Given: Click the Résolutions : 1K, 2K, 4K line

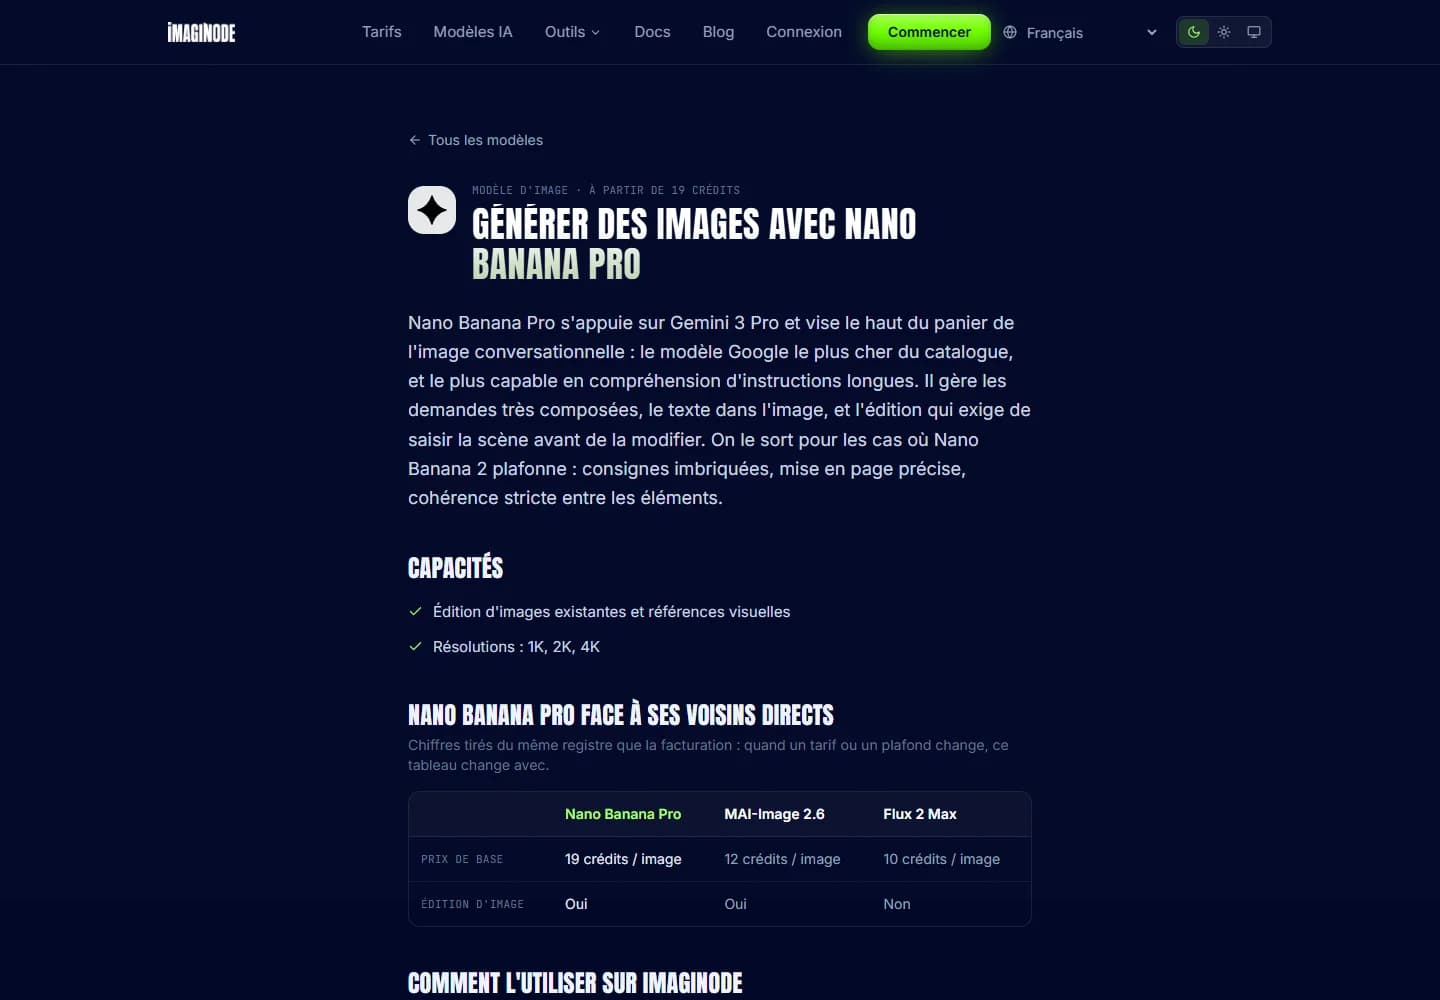Looking at the screenshot, I should [x=516, y=647].
